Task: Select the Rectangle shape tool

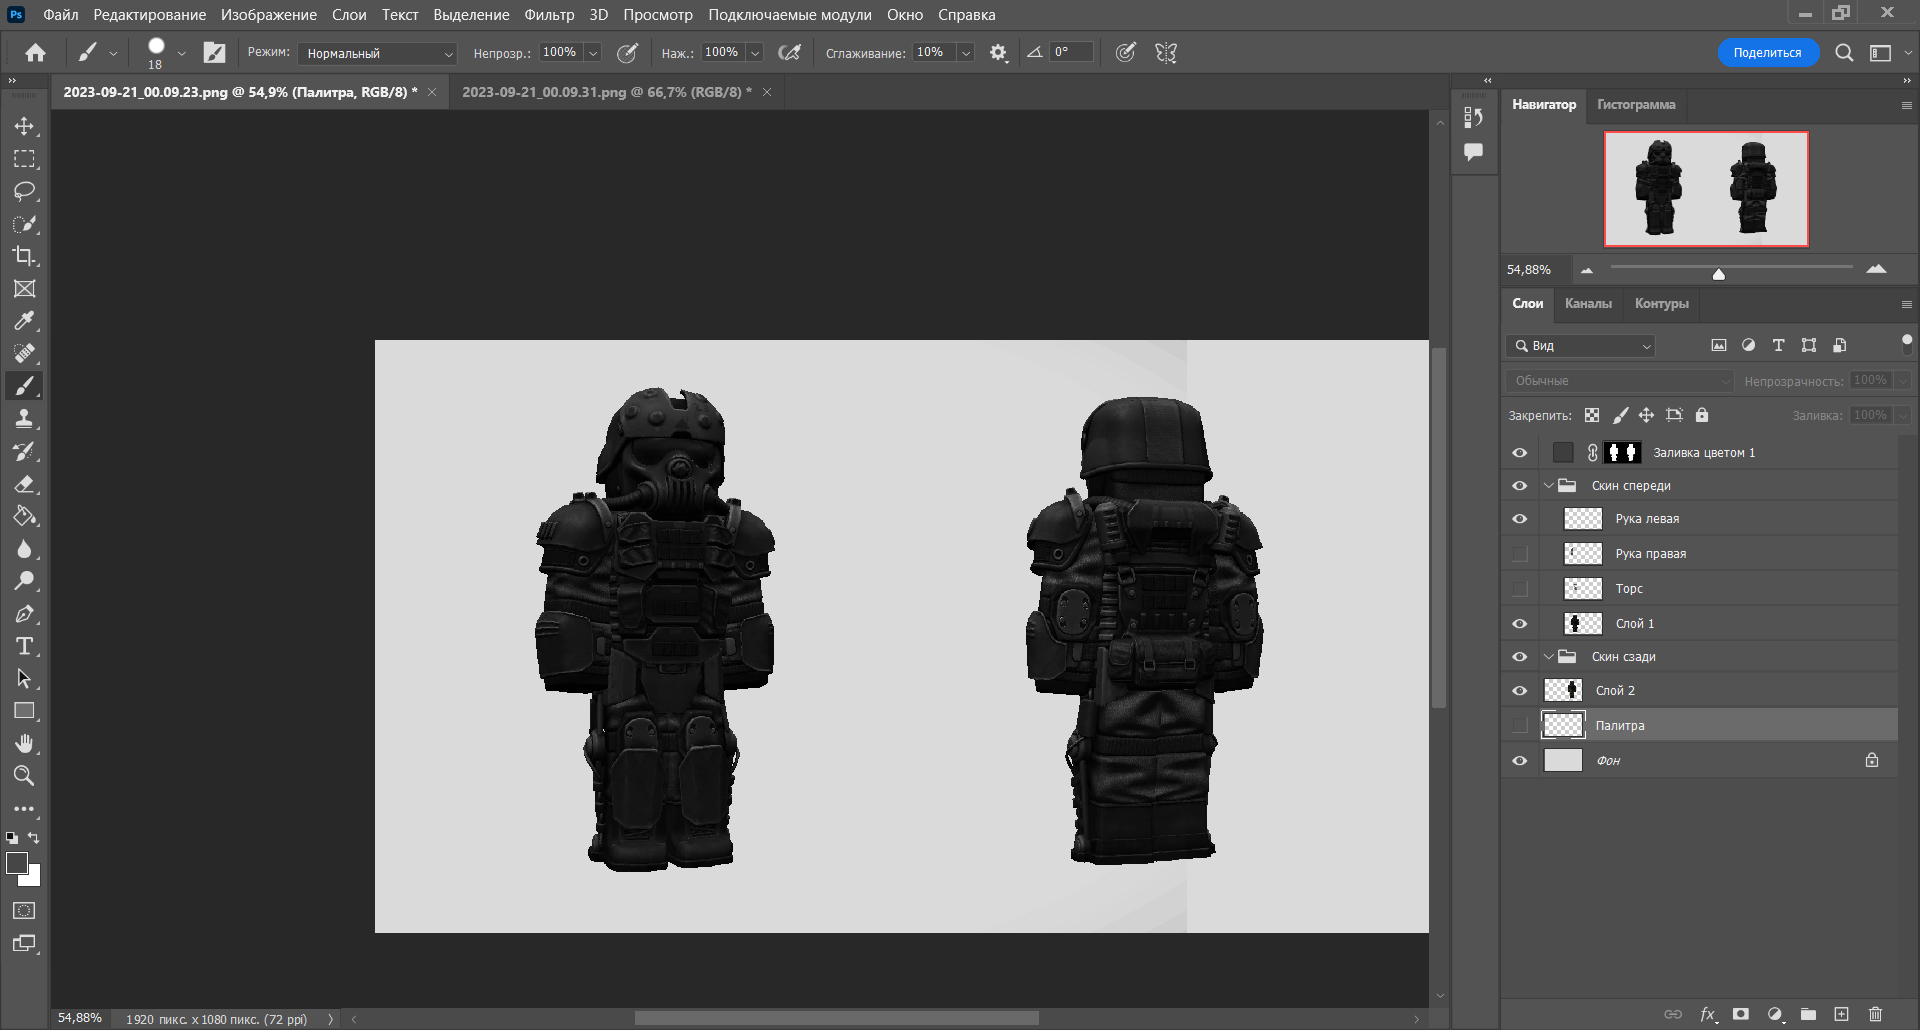Action: click(x=24, y=711)
